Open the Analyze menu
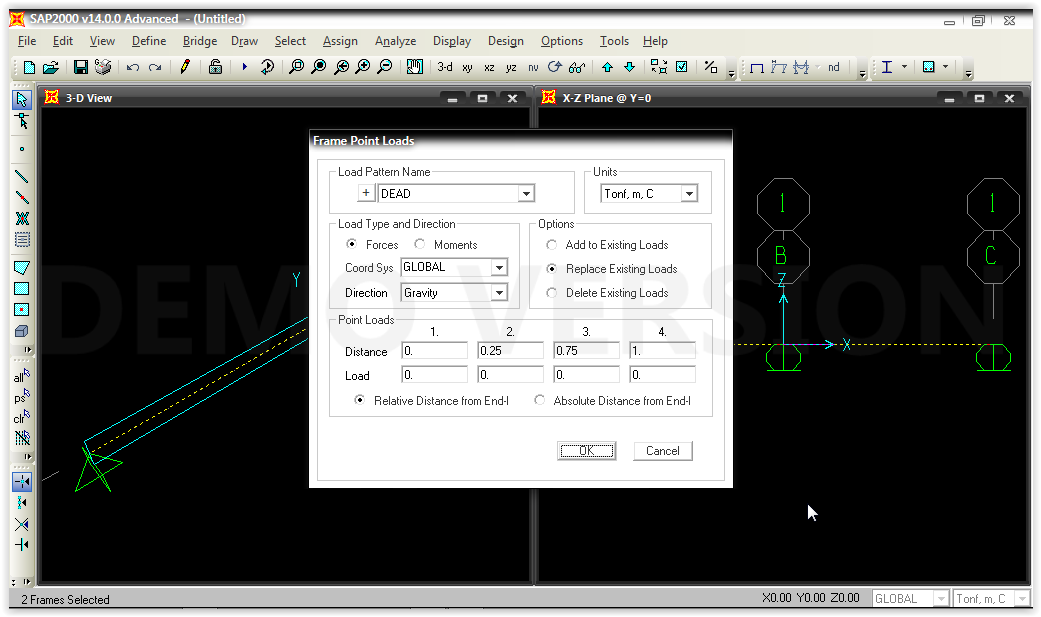The width and height of the screenshot is (1041, 617). tap(395, 41)
